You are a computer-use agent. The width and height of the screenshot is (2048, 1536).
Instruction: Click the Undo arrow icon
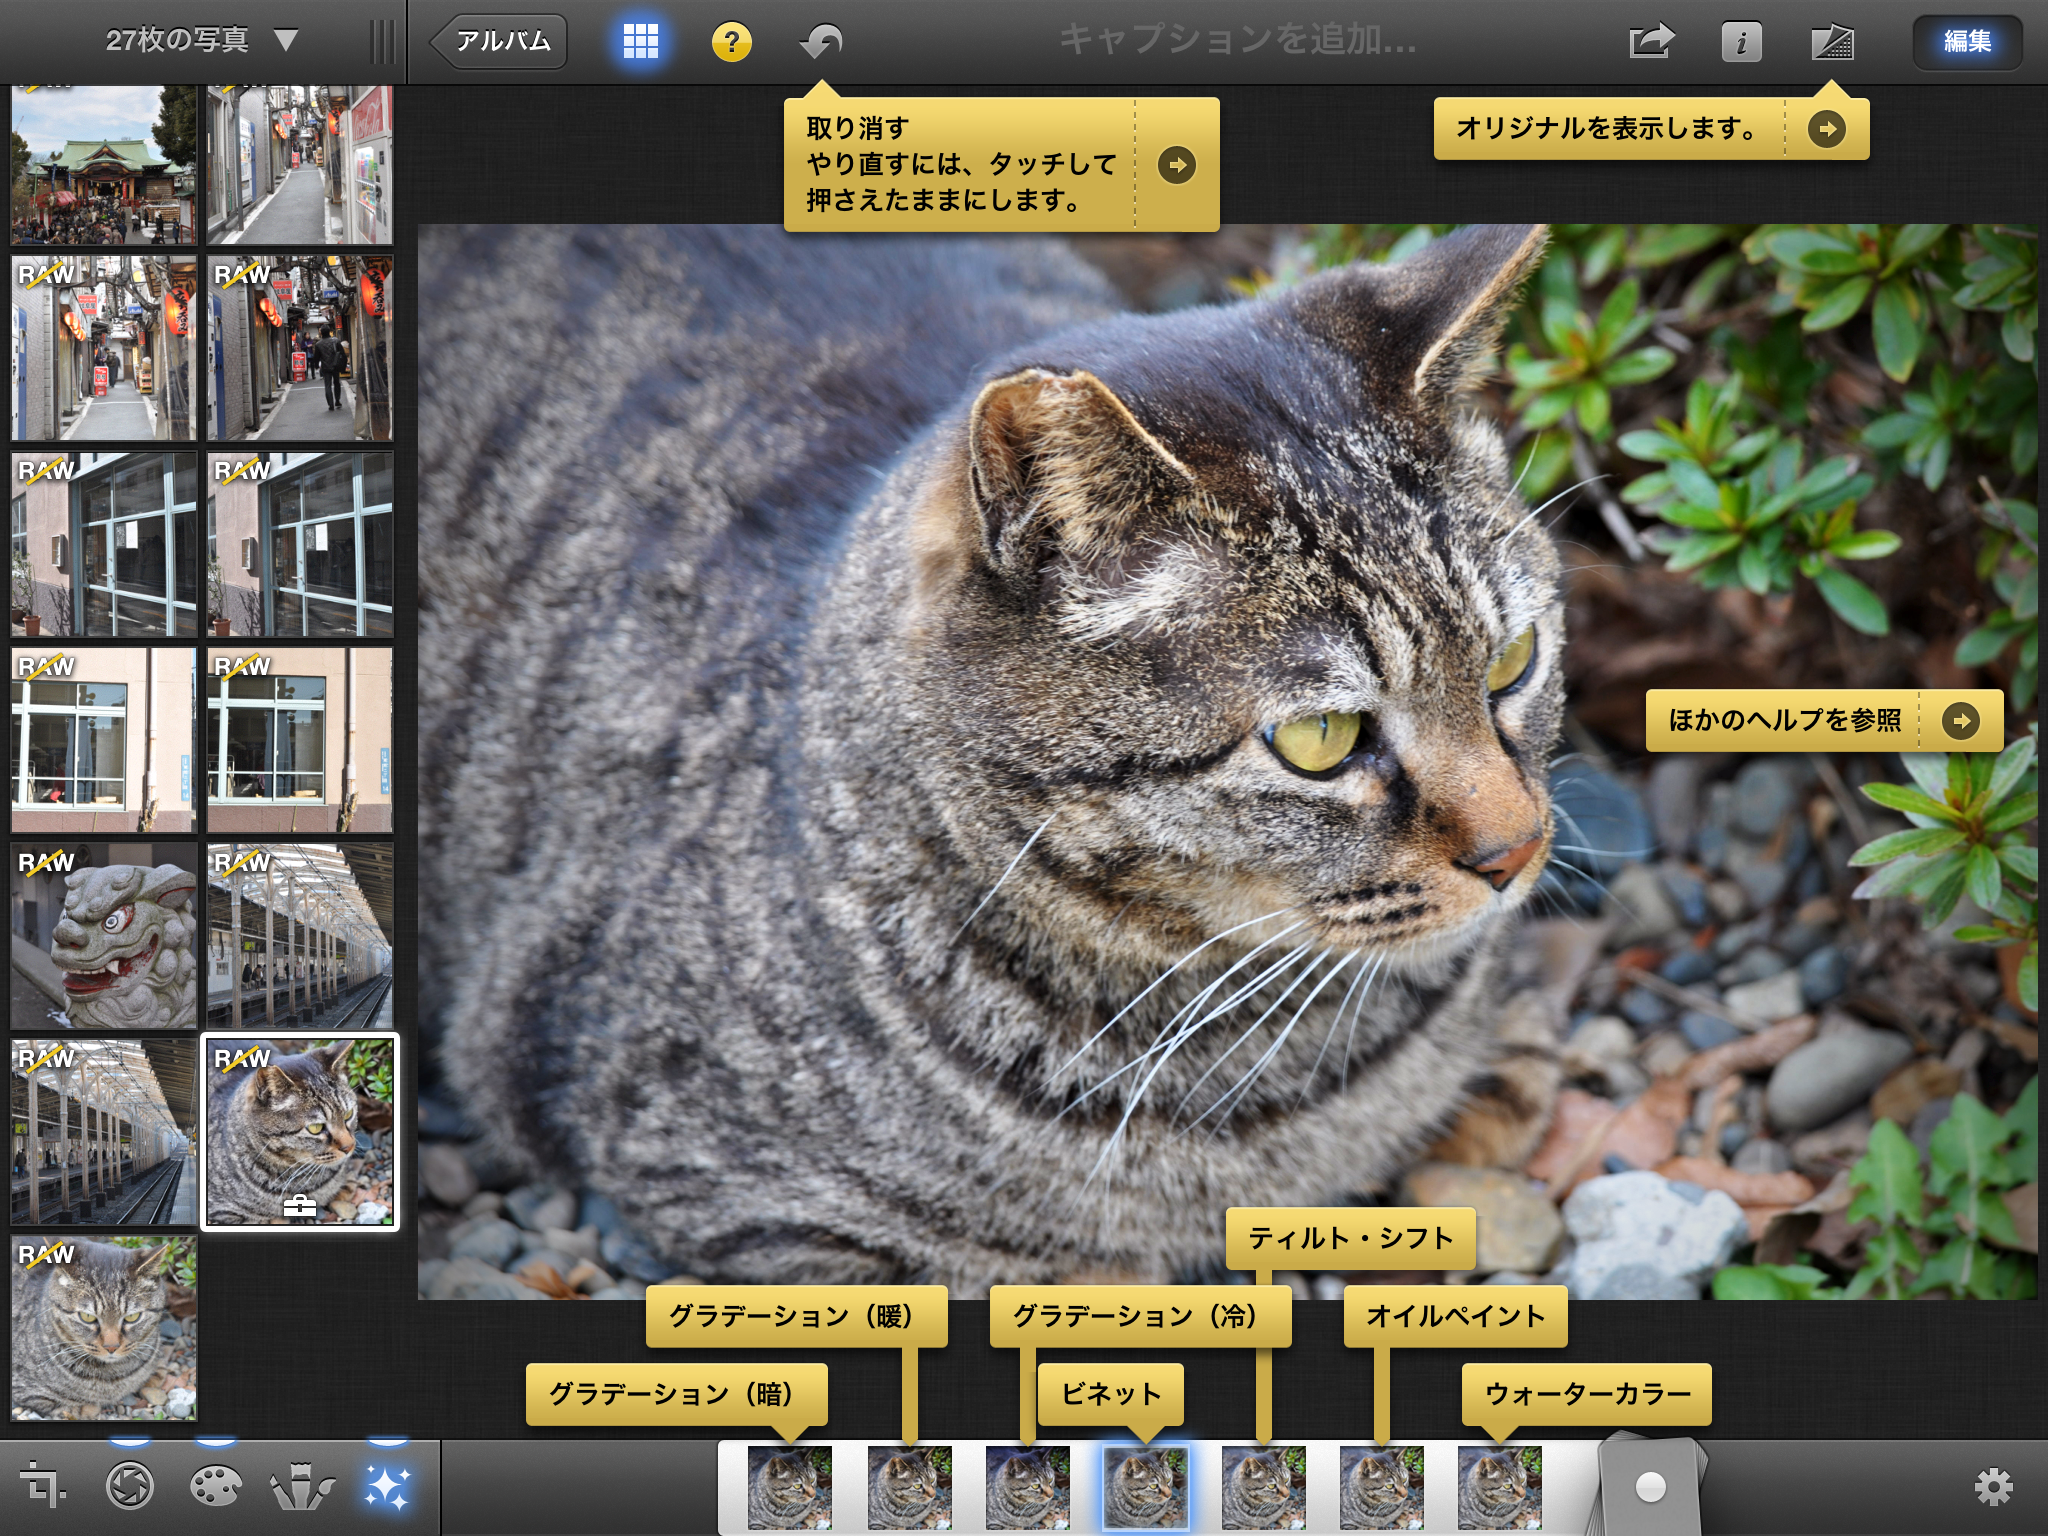click(822, 42)
